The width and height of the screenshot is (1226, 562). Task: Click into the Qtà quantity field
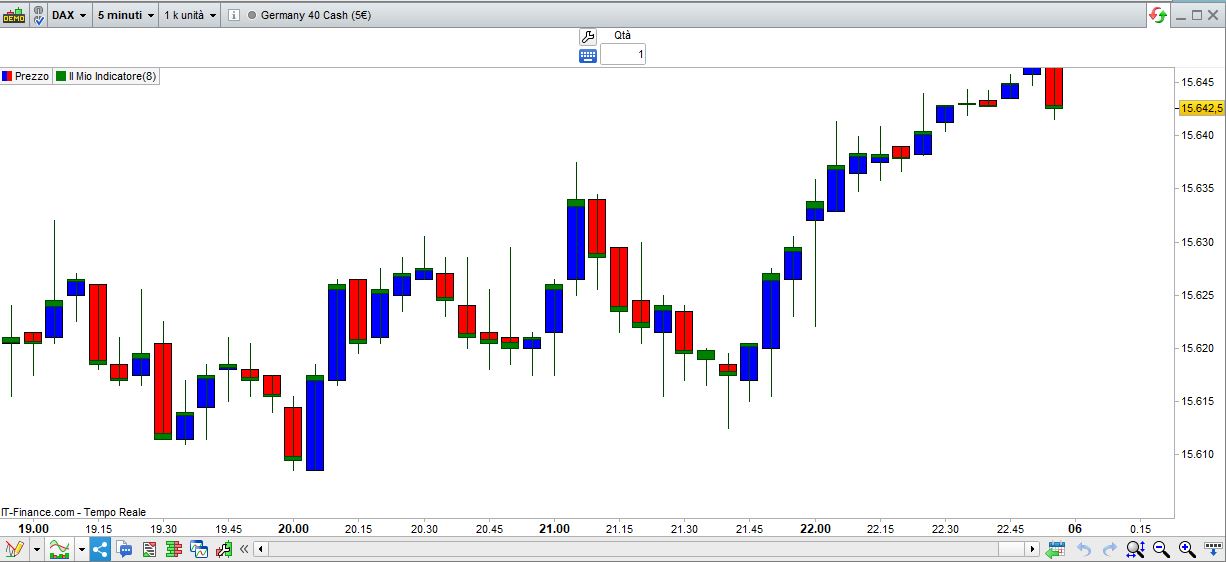click(x=623, y=54)
